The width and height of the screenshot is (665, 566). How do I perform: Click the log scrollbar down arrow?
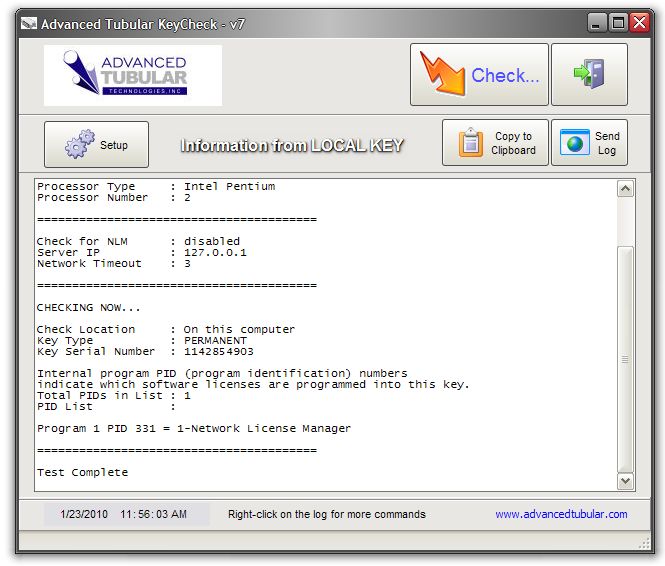[626, 481]
